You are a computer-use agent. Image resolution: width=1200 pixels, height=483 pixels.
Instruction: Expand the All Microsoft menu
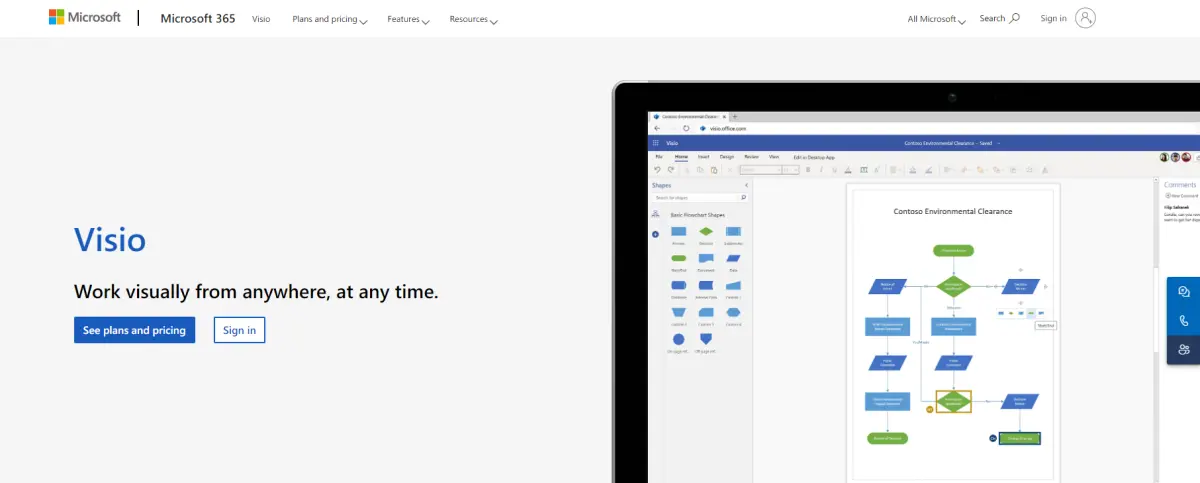coord(936,19)
